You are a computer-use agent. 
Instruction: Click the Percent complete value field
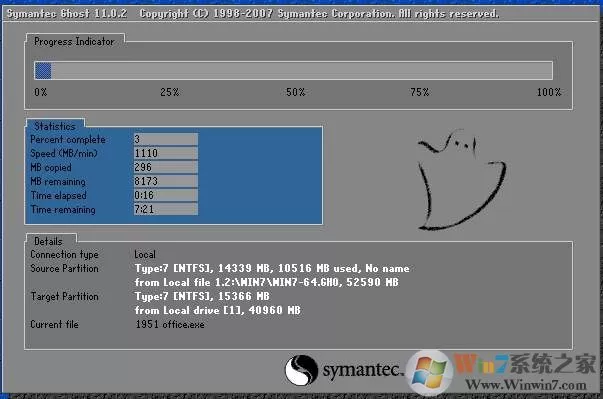[x=166, y=139]
